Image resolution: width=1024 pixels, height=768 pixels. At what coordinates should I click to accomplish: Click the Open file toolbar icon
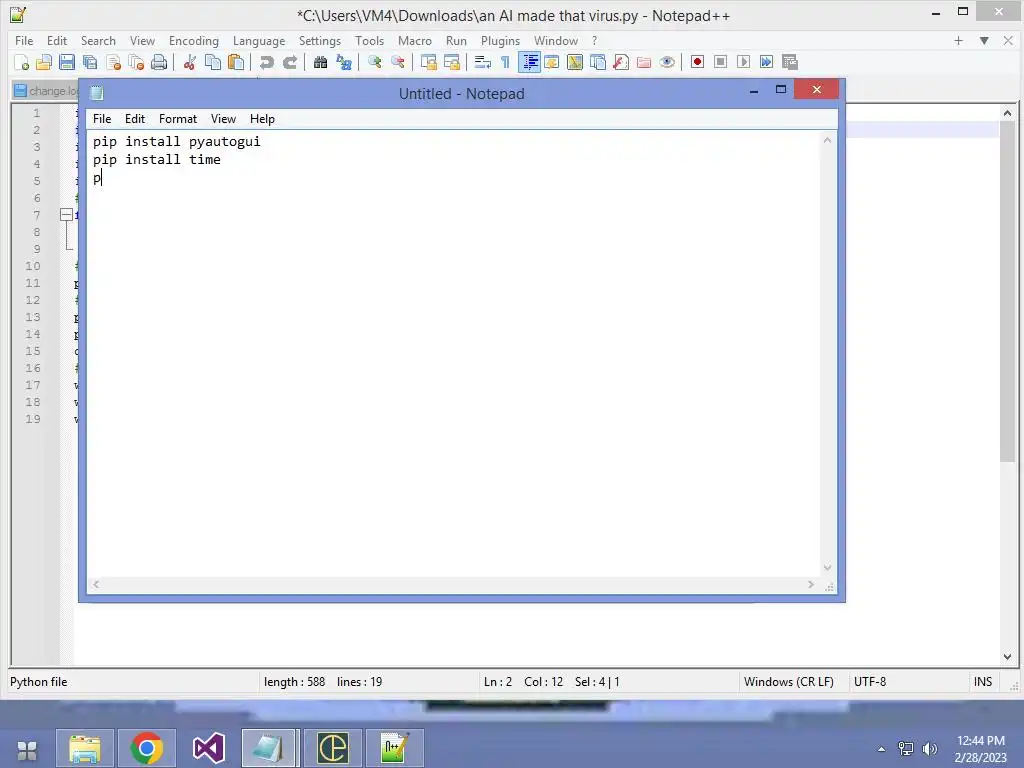coord(44,62)
